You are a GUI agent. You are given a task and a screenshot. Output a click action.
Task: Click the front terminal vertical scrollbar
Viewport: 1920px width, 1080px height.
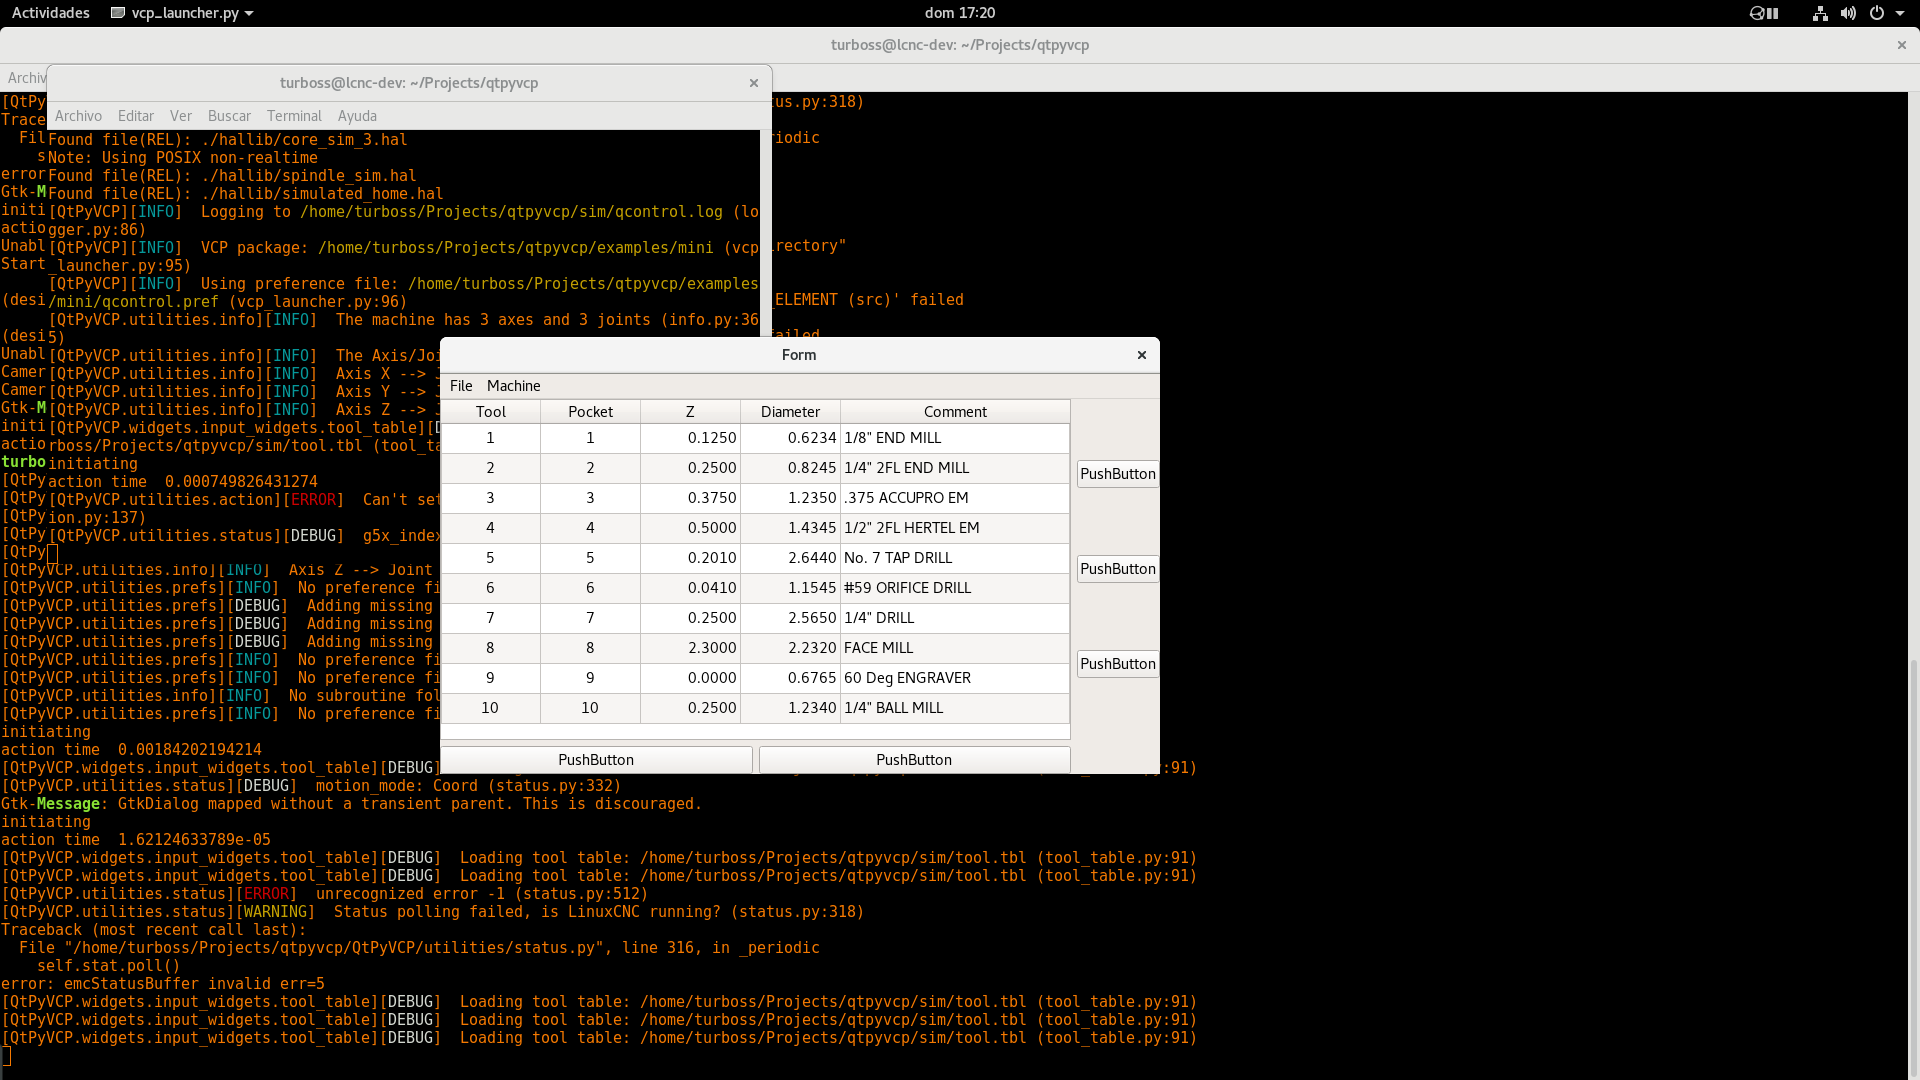click(x=766, y=232)
